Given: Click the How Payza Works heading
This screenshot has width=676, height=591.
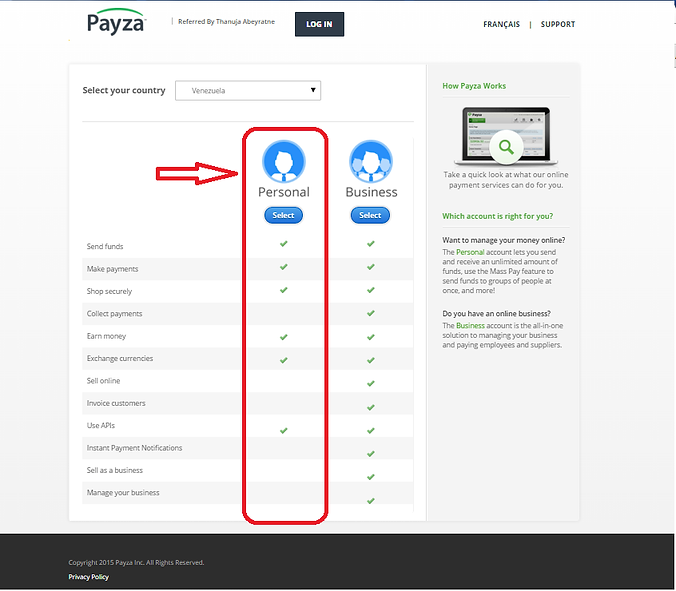Looking at the screenshot, I should pos(474,86).
